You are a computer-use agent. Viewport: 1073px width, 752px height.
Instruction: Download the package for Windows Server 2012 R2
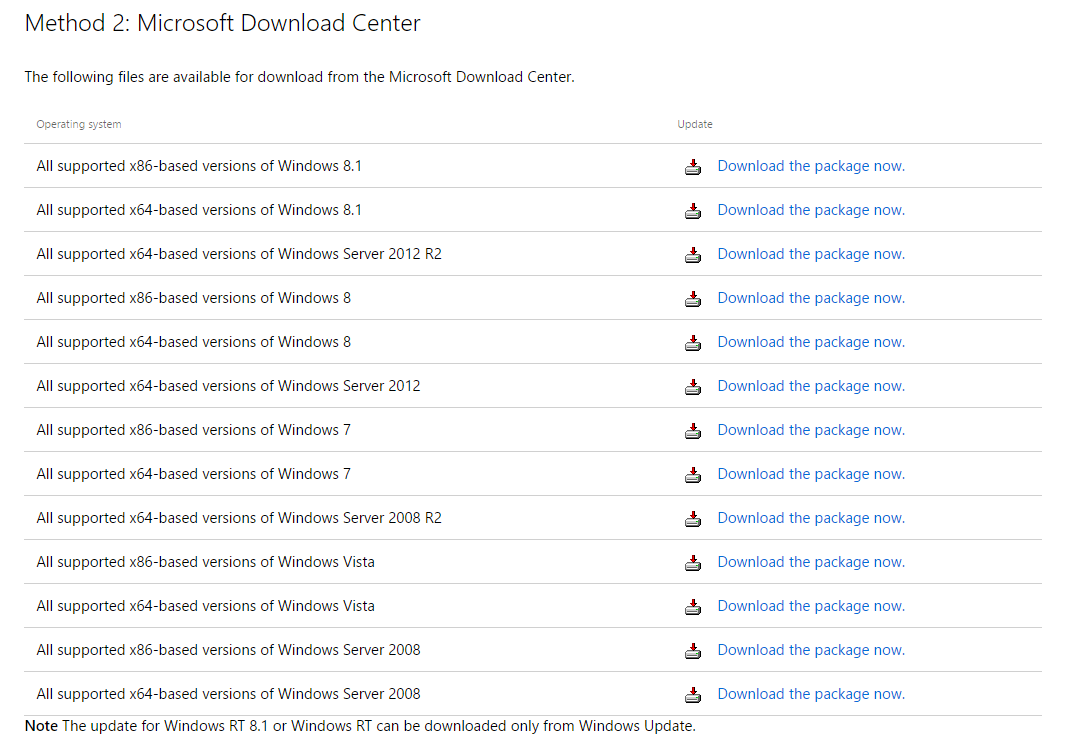[x=810, y=254]
